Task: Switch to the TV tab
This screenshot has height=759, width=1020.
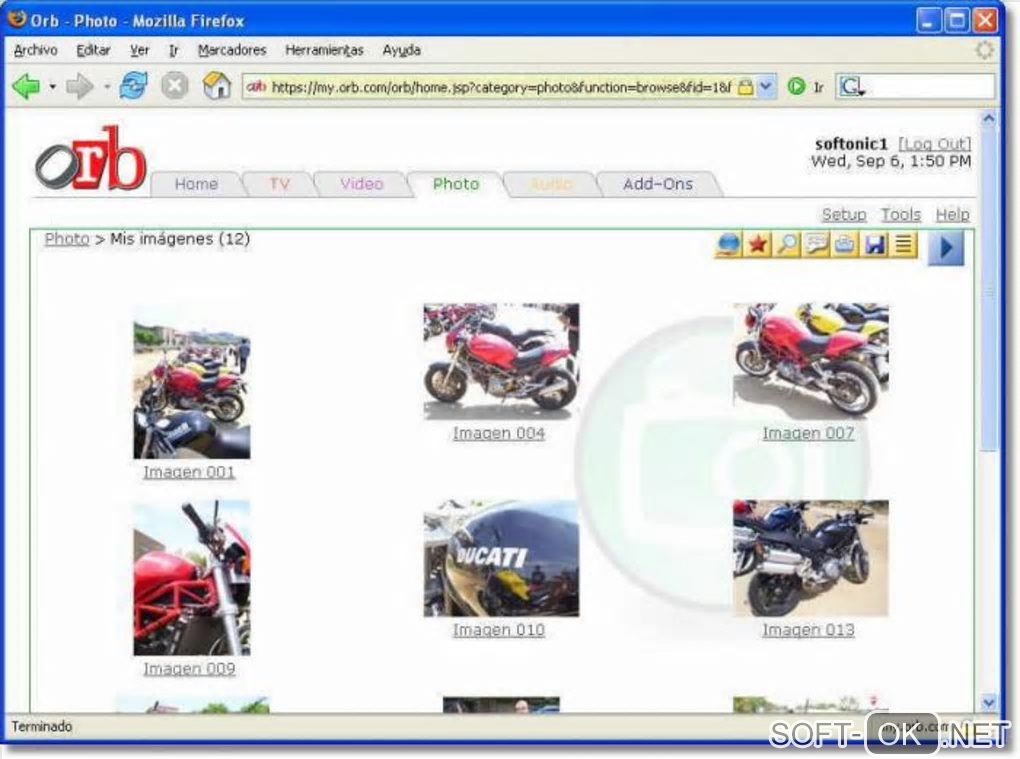Action: 279,184
